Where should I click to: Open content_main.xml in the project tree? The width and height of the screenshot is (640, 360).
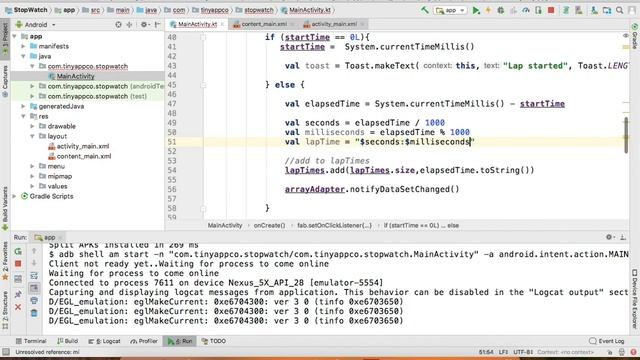click(83, 156)
